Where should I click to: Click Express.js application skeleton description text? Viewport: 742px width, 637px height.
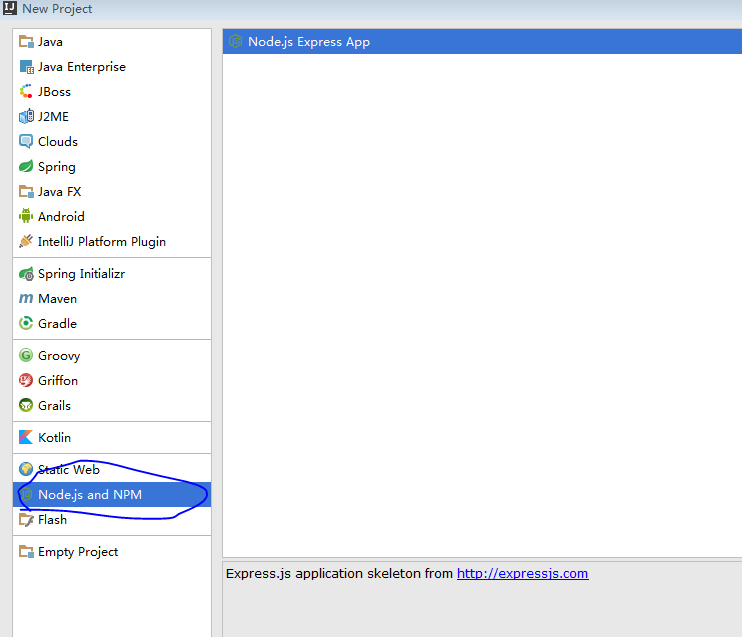click(x=339, y=574)
